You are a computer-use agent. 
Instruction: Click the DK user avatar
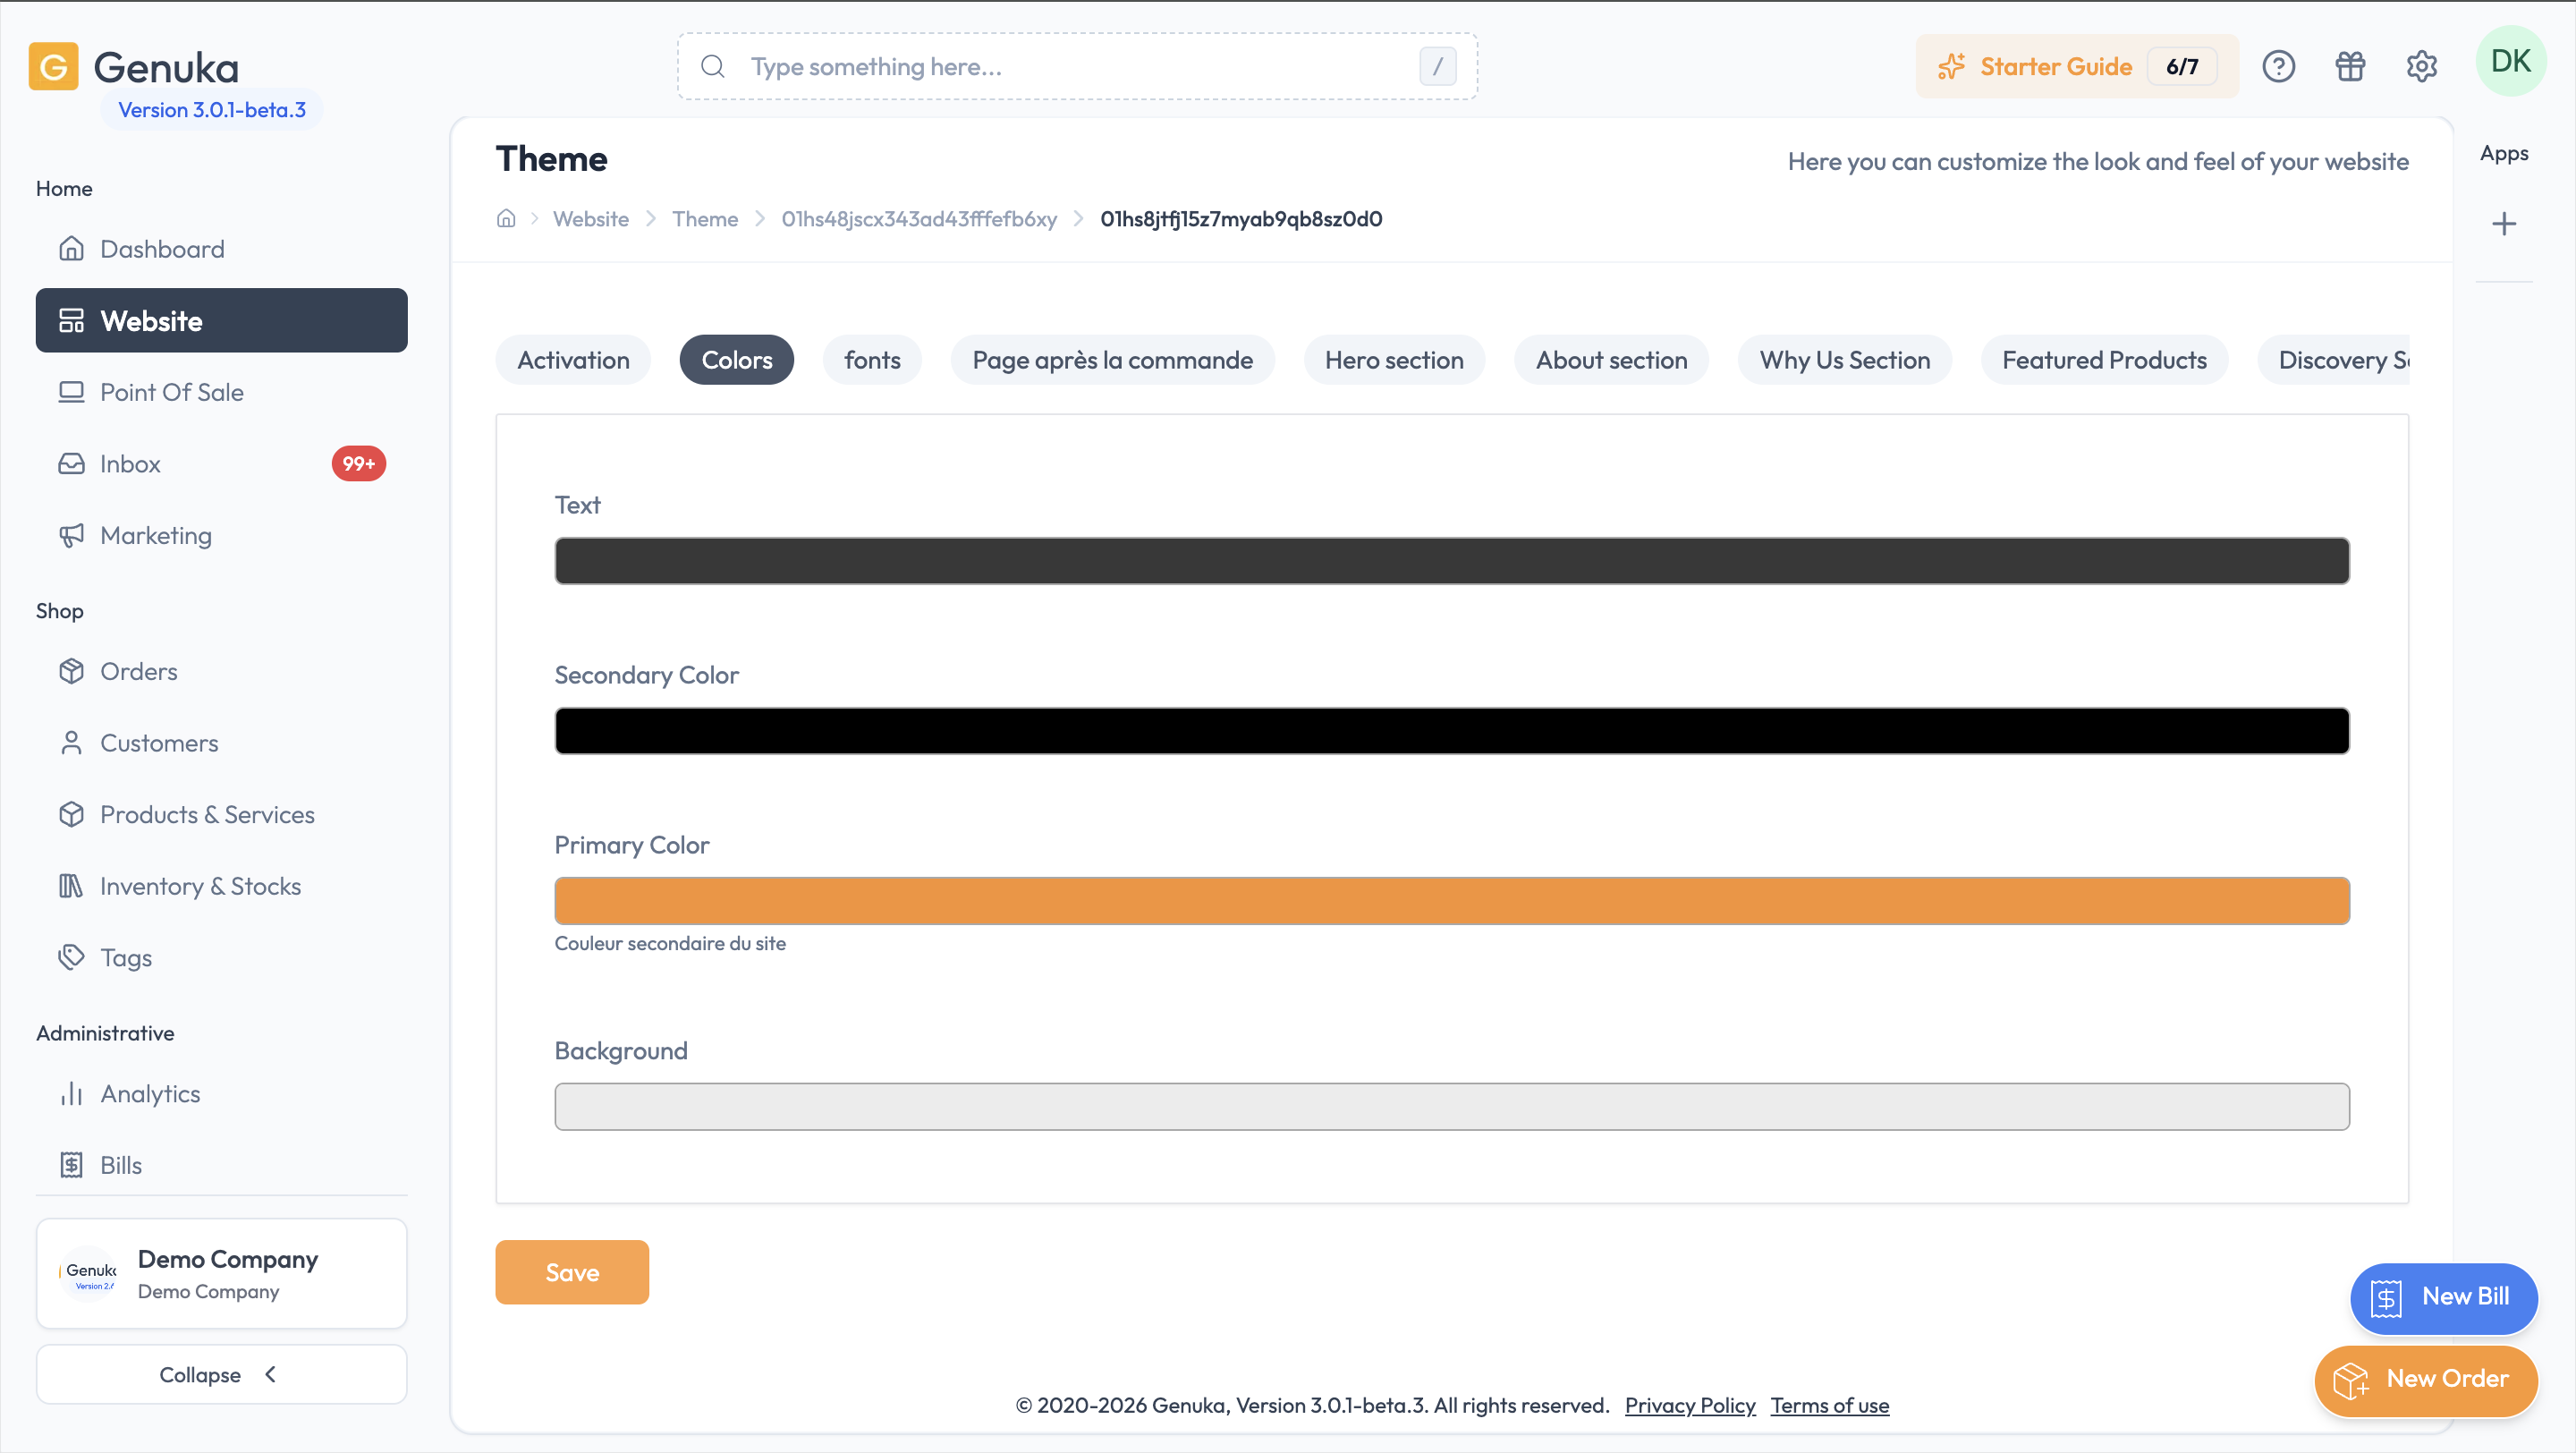pyautogui.click(x=2510, y=62)
